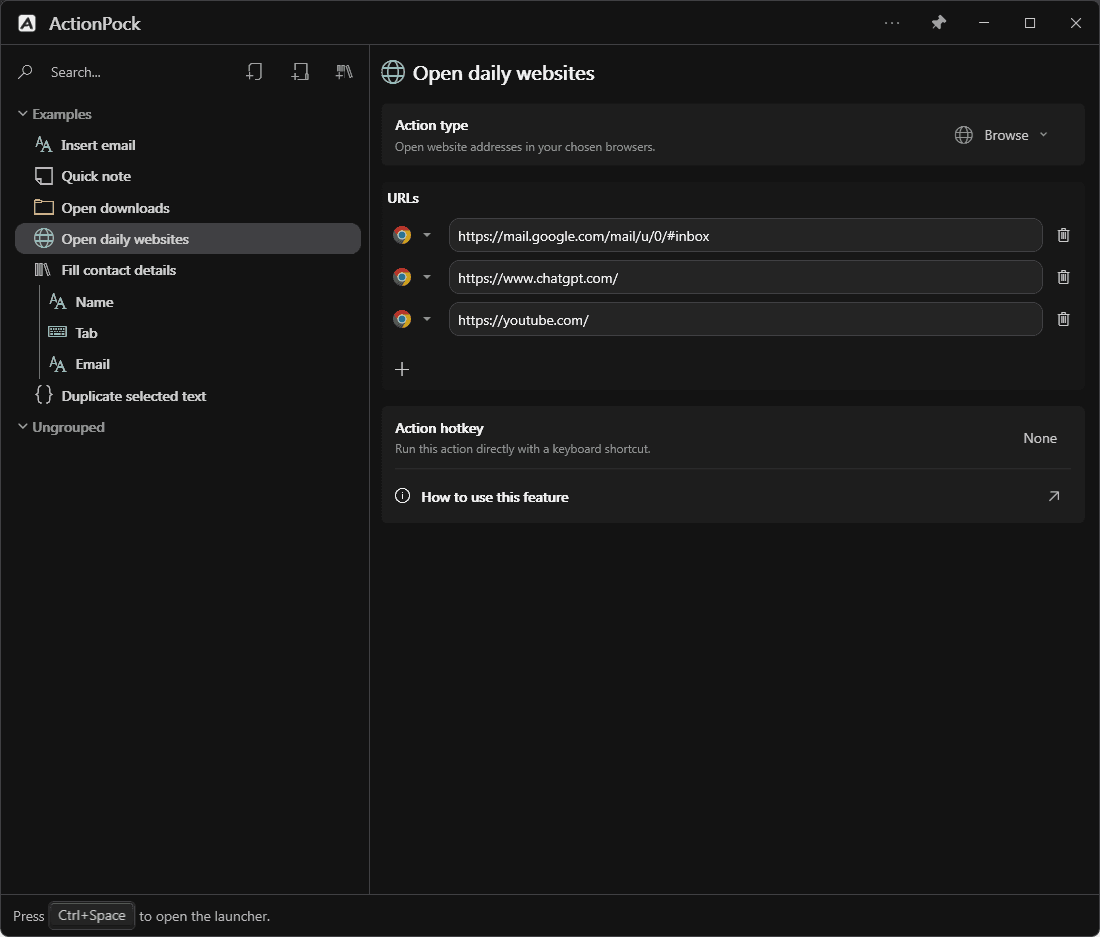Delete the mail.google.com URL entry
Viewport: 1100px width, 937px height.
[1063, 235]
